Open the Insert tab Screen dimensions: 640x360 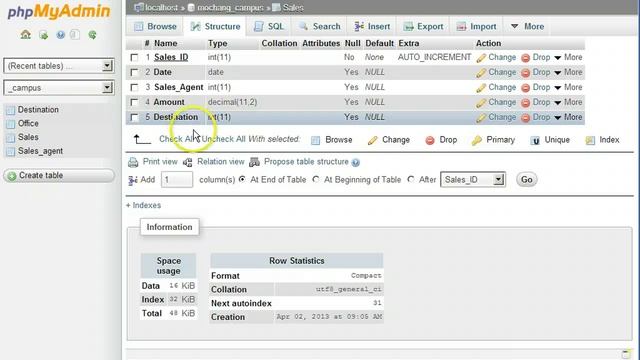(x=372, y=27)
